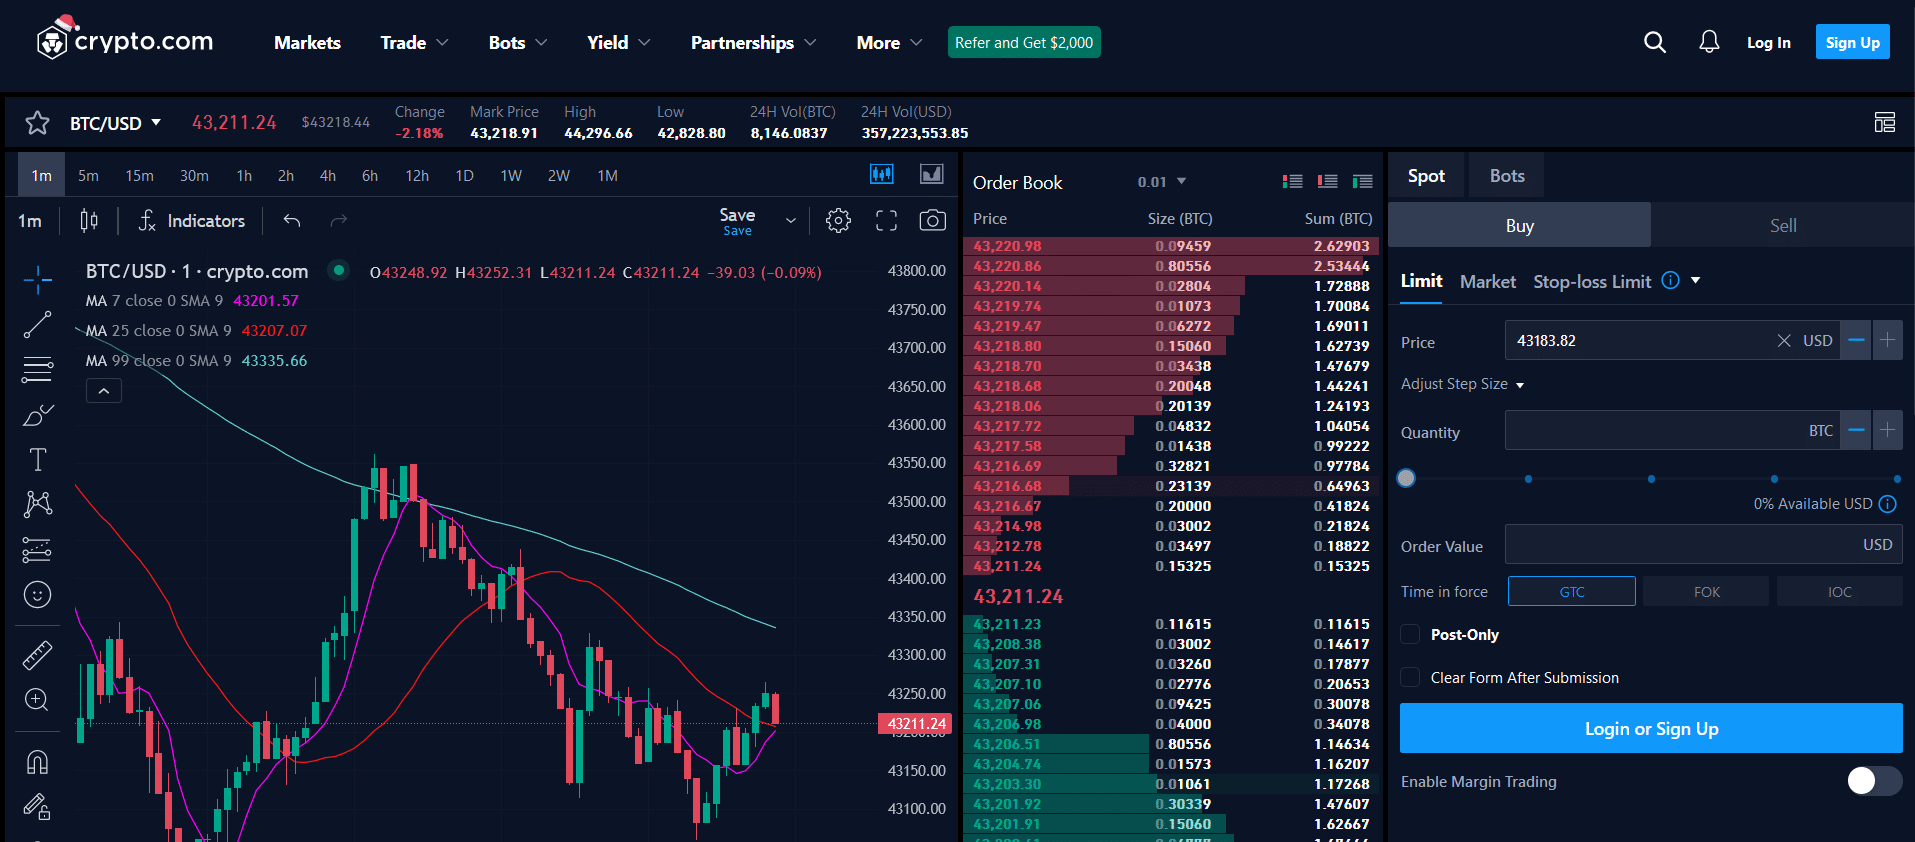Open Available USD info icon

click(x=1888, y=504)
